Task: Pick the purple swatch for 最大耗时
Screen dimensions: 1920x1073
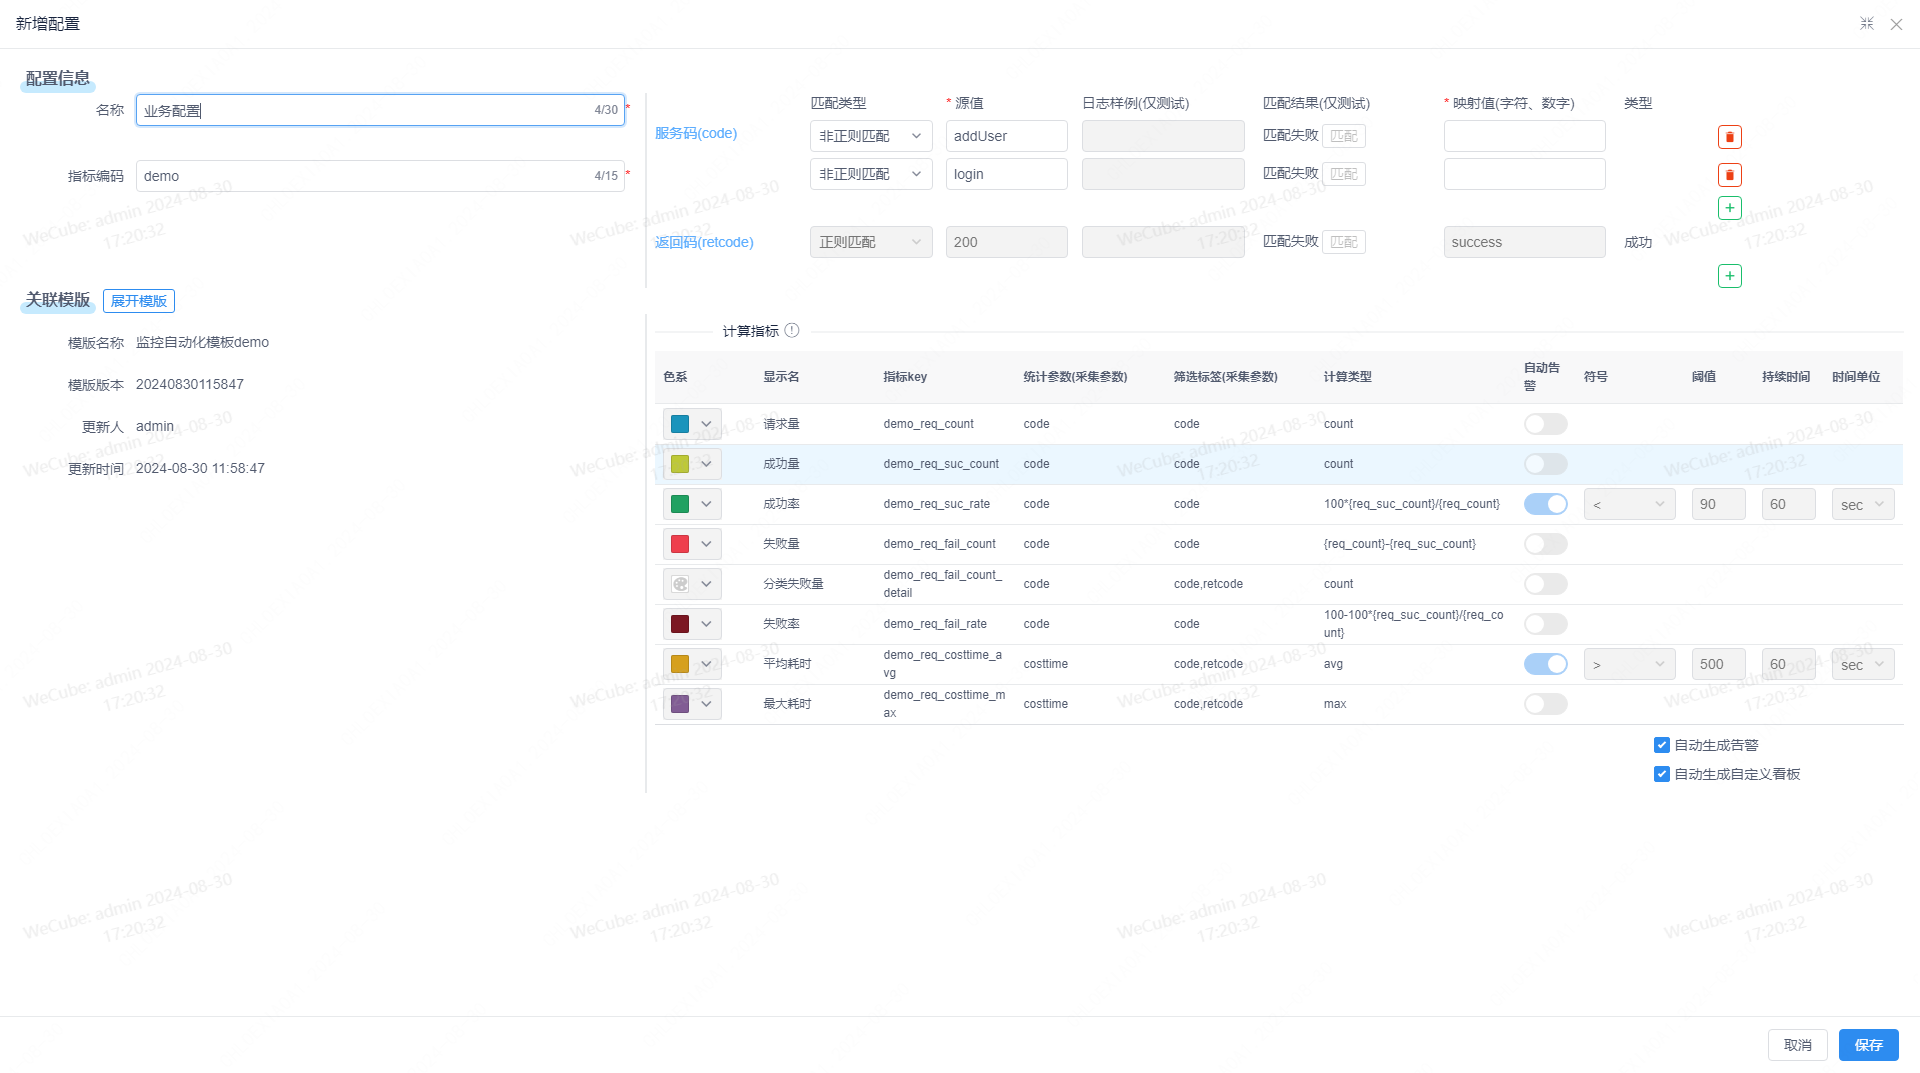Action: pyautogui.click(x=680, y=704)
